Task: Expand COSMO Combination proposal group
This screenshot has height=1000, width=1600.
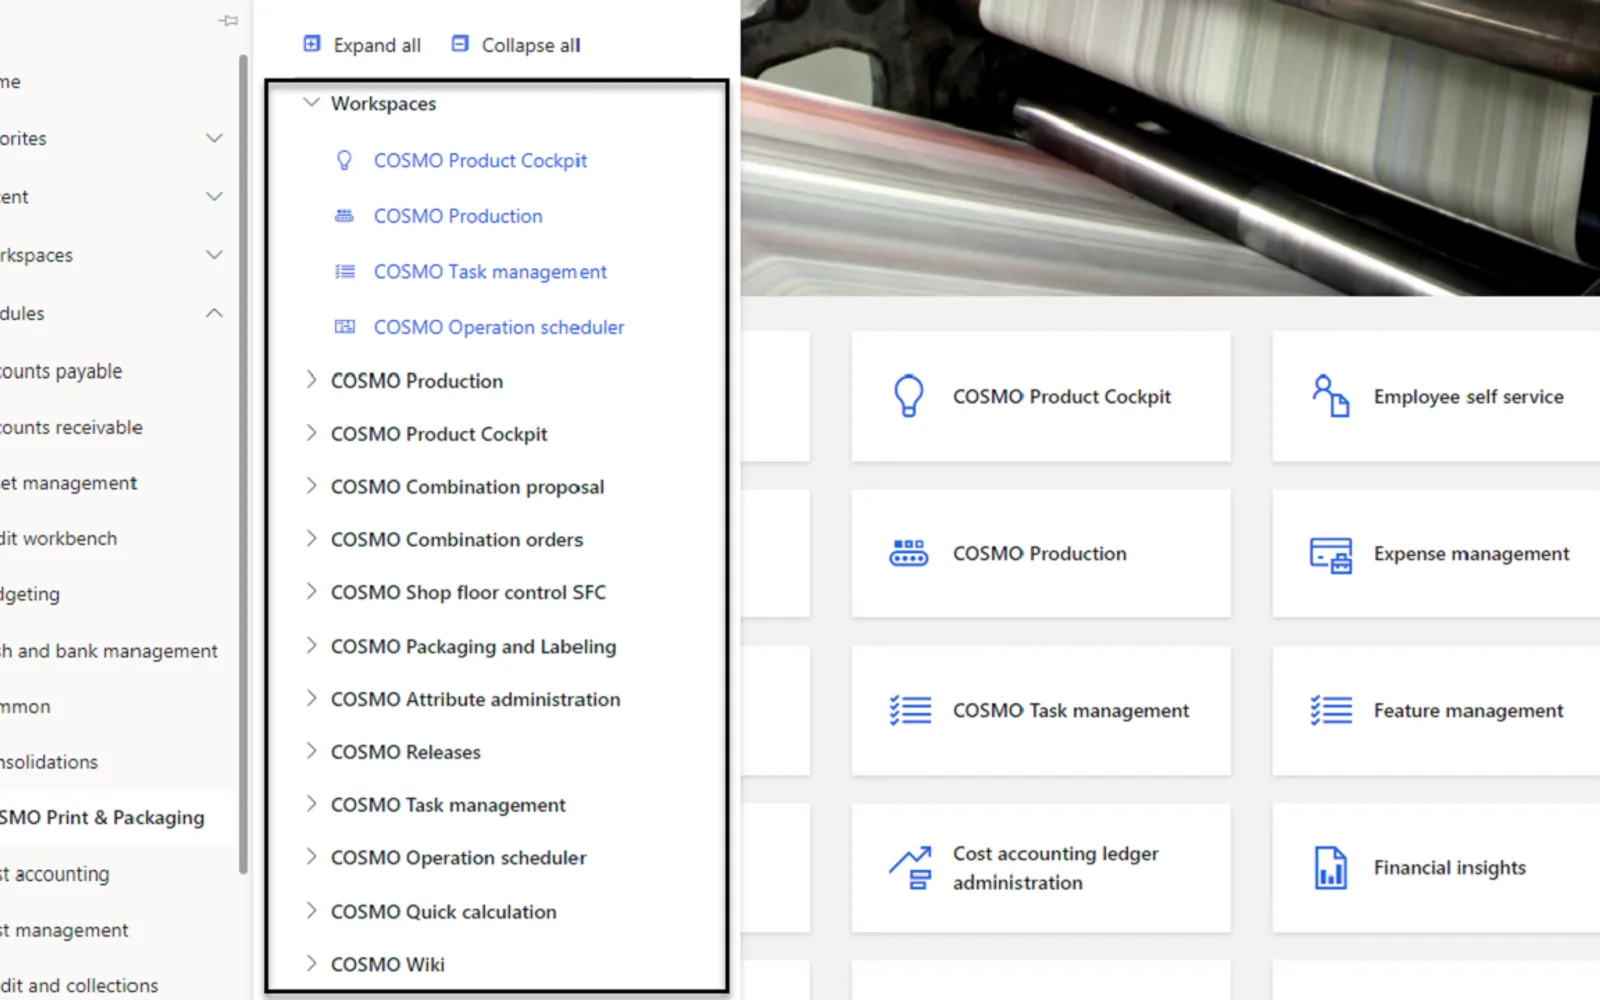Action: pyautogui.click(x=311, y=486)
